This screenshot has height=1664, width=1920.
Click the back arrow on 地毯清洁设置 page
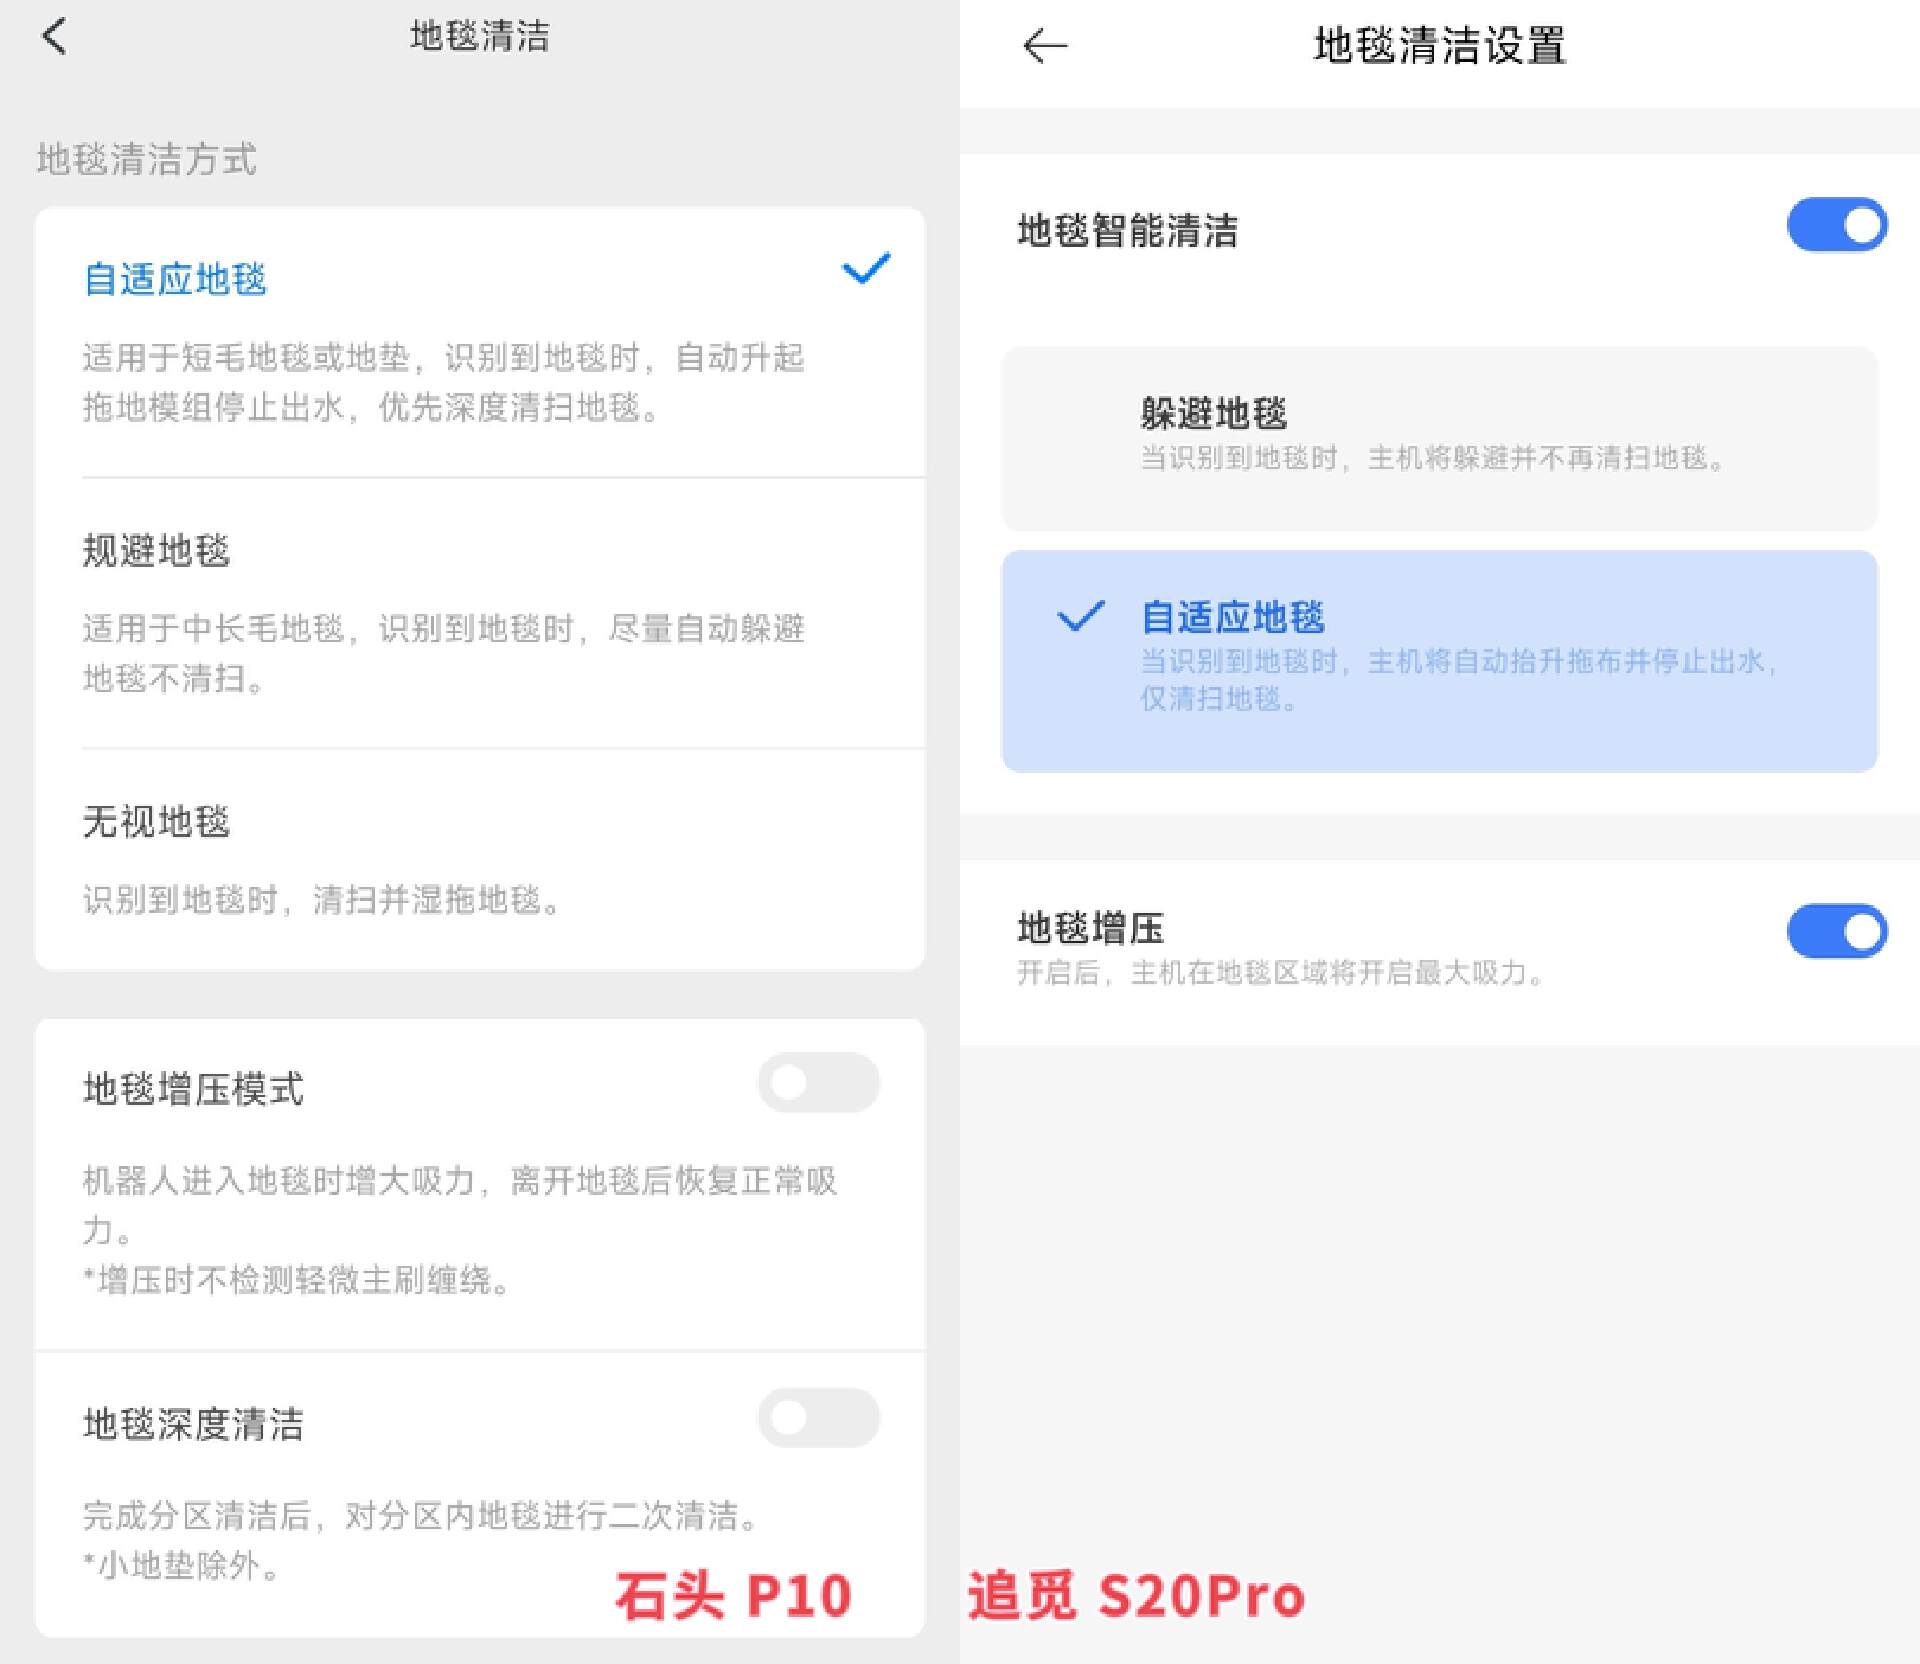(x=1045, y=45)
